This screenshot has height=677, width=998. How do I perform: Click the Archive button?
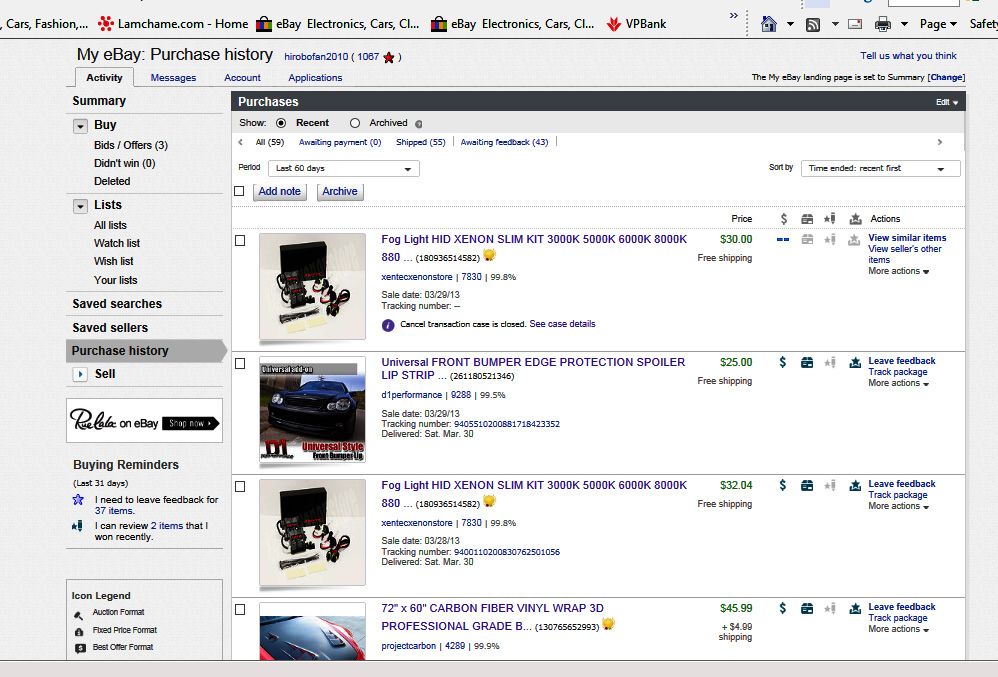click(x=340, y=191)
